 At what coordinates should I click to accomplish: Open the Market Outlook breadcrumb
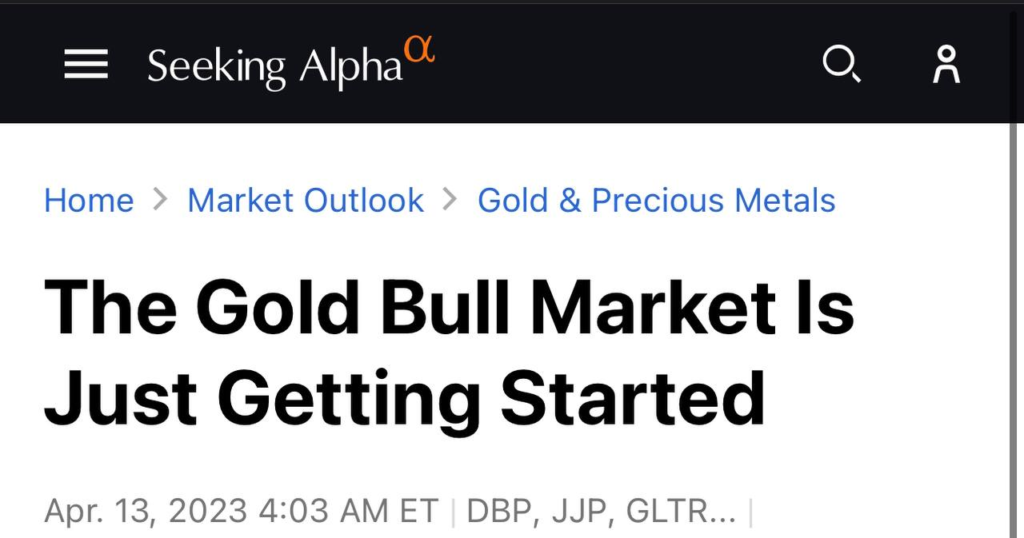pyautogui.click(x=306, y=200)
